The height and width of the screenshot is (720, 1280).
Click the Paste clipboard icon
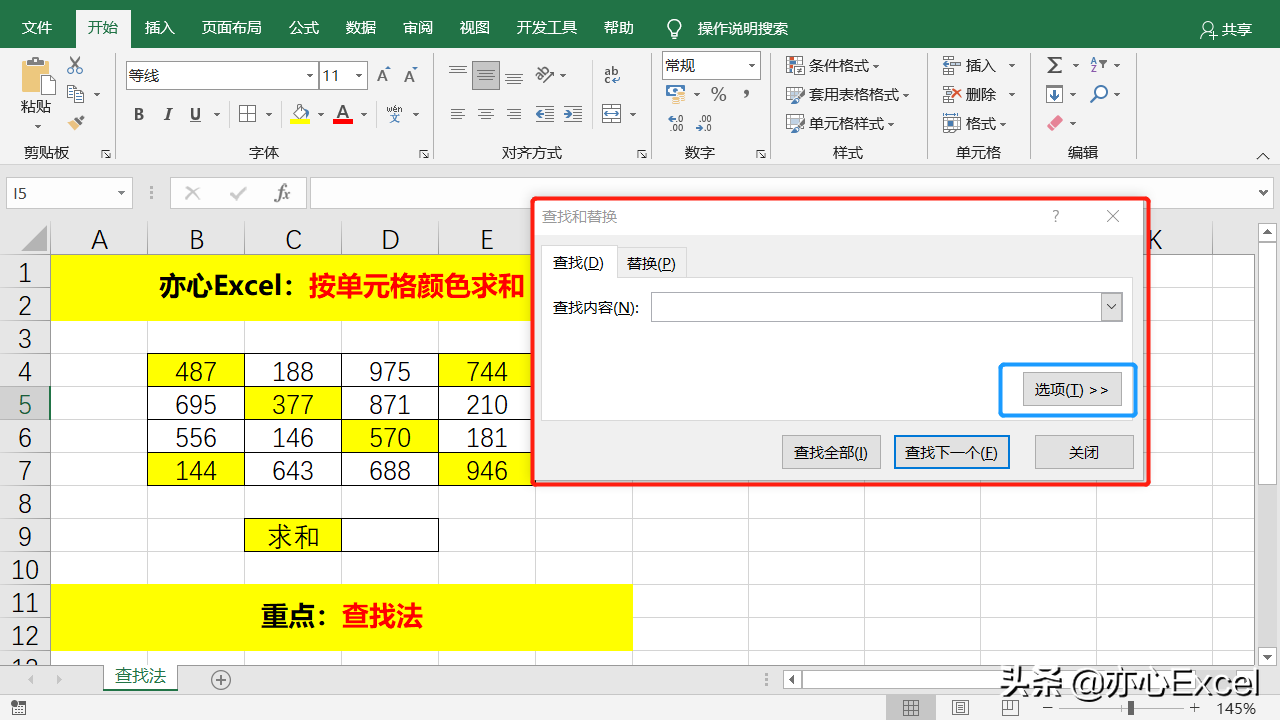[x=36, y=76]
